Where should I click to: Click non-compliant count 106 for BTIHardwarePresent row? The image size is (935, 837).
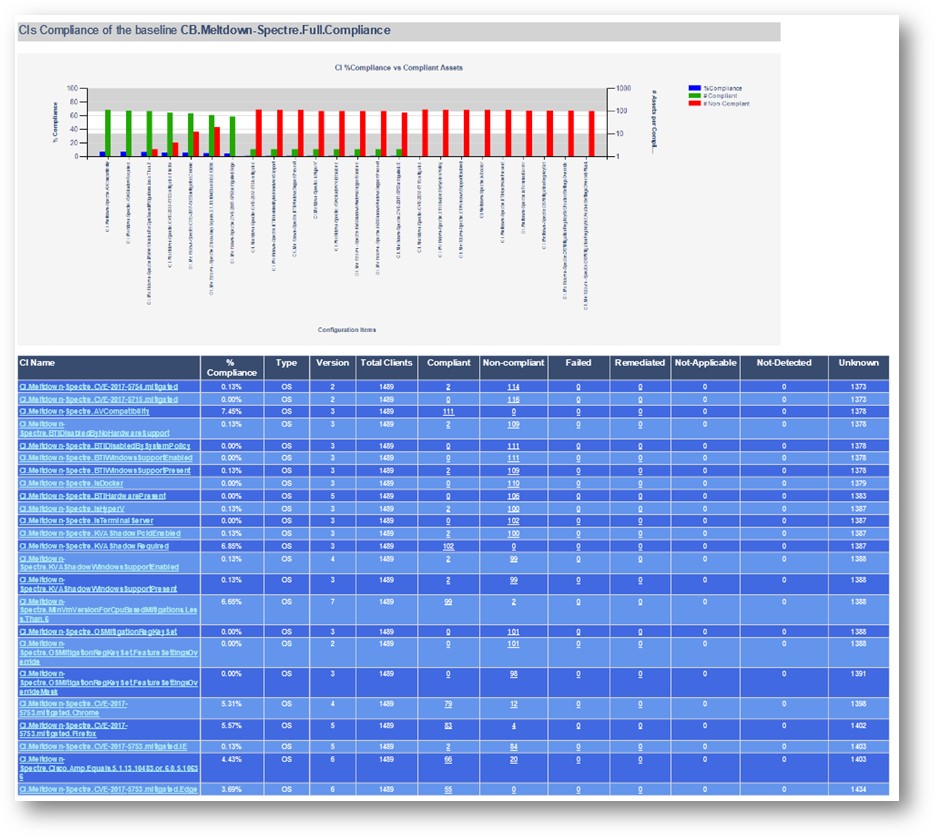(x=513, y=496)
